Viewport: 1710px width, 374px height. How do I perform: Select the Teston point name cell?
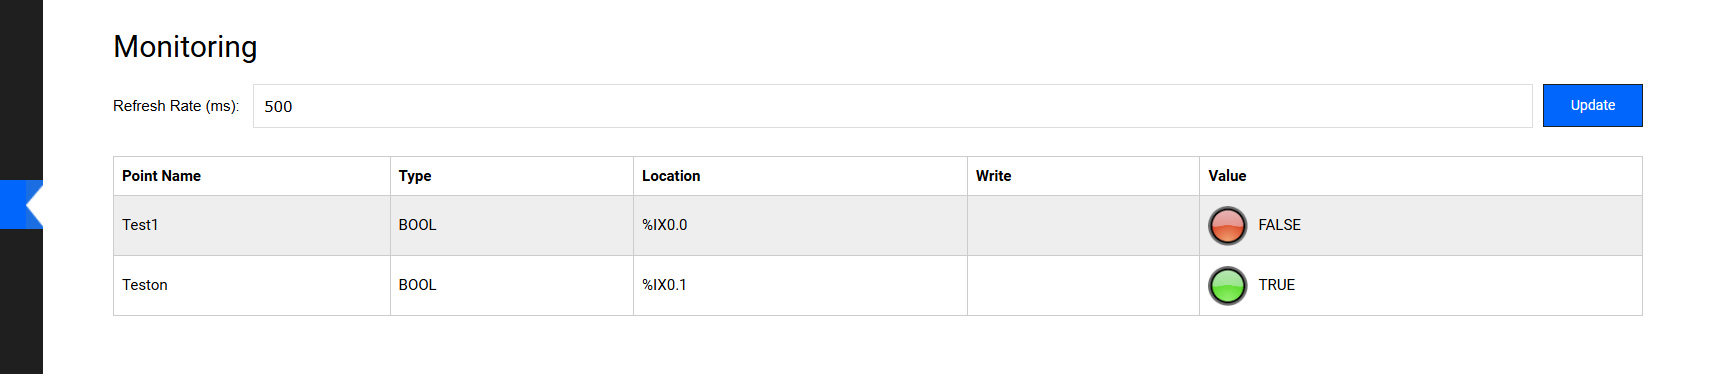click(252, 286)
